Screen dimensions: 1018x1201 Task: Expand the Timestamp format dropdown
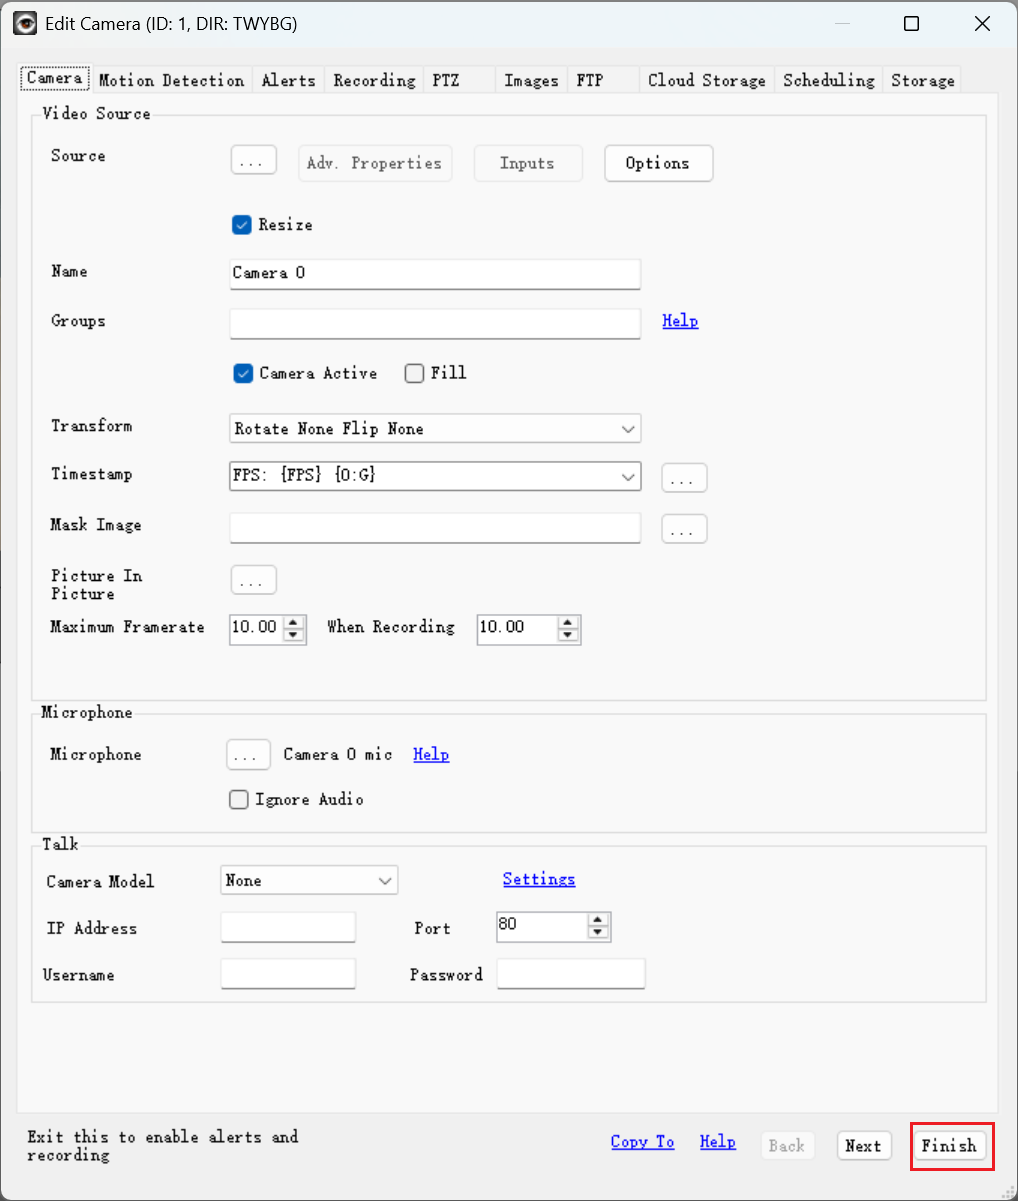point(629,476)
